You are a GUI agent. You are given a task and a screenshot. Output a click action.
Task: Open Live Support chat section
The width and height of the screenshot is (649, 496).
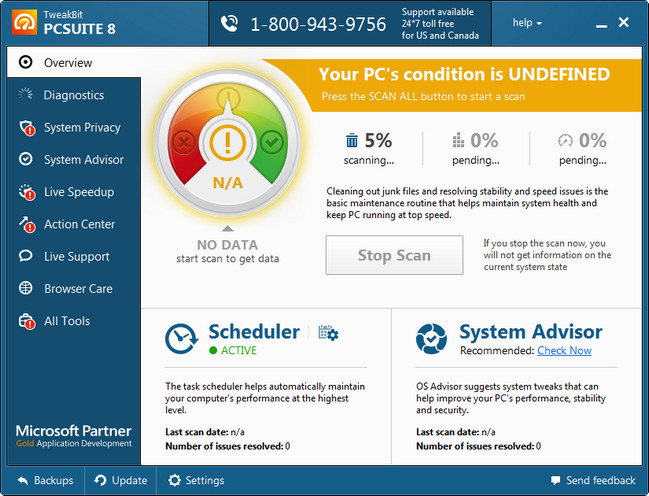click(74, 256)
